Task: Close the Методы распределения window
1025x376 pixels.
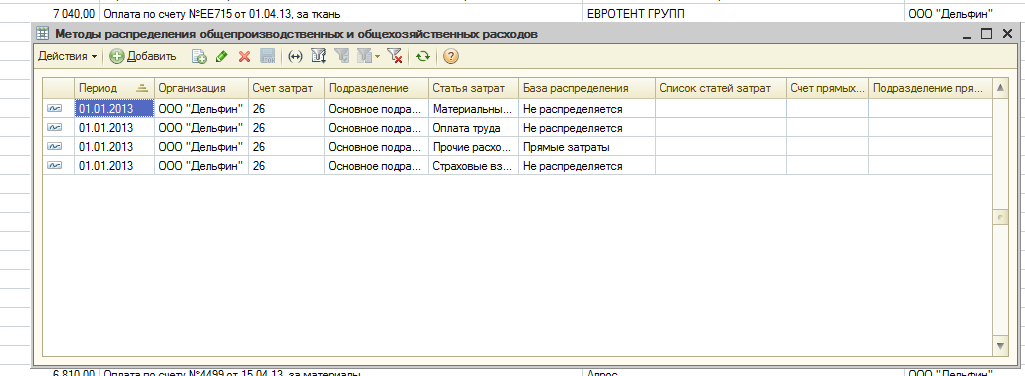Action: [x=1007, y=34]
